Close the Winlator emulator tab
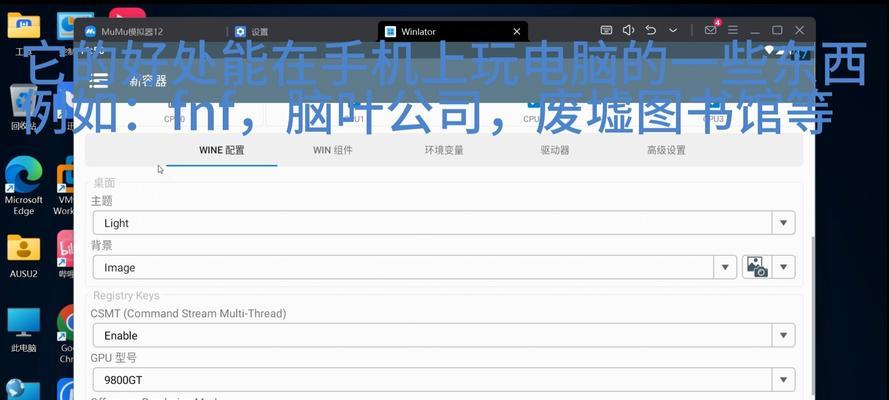Viewport: 889px width, 400px height. coord(517,32)
